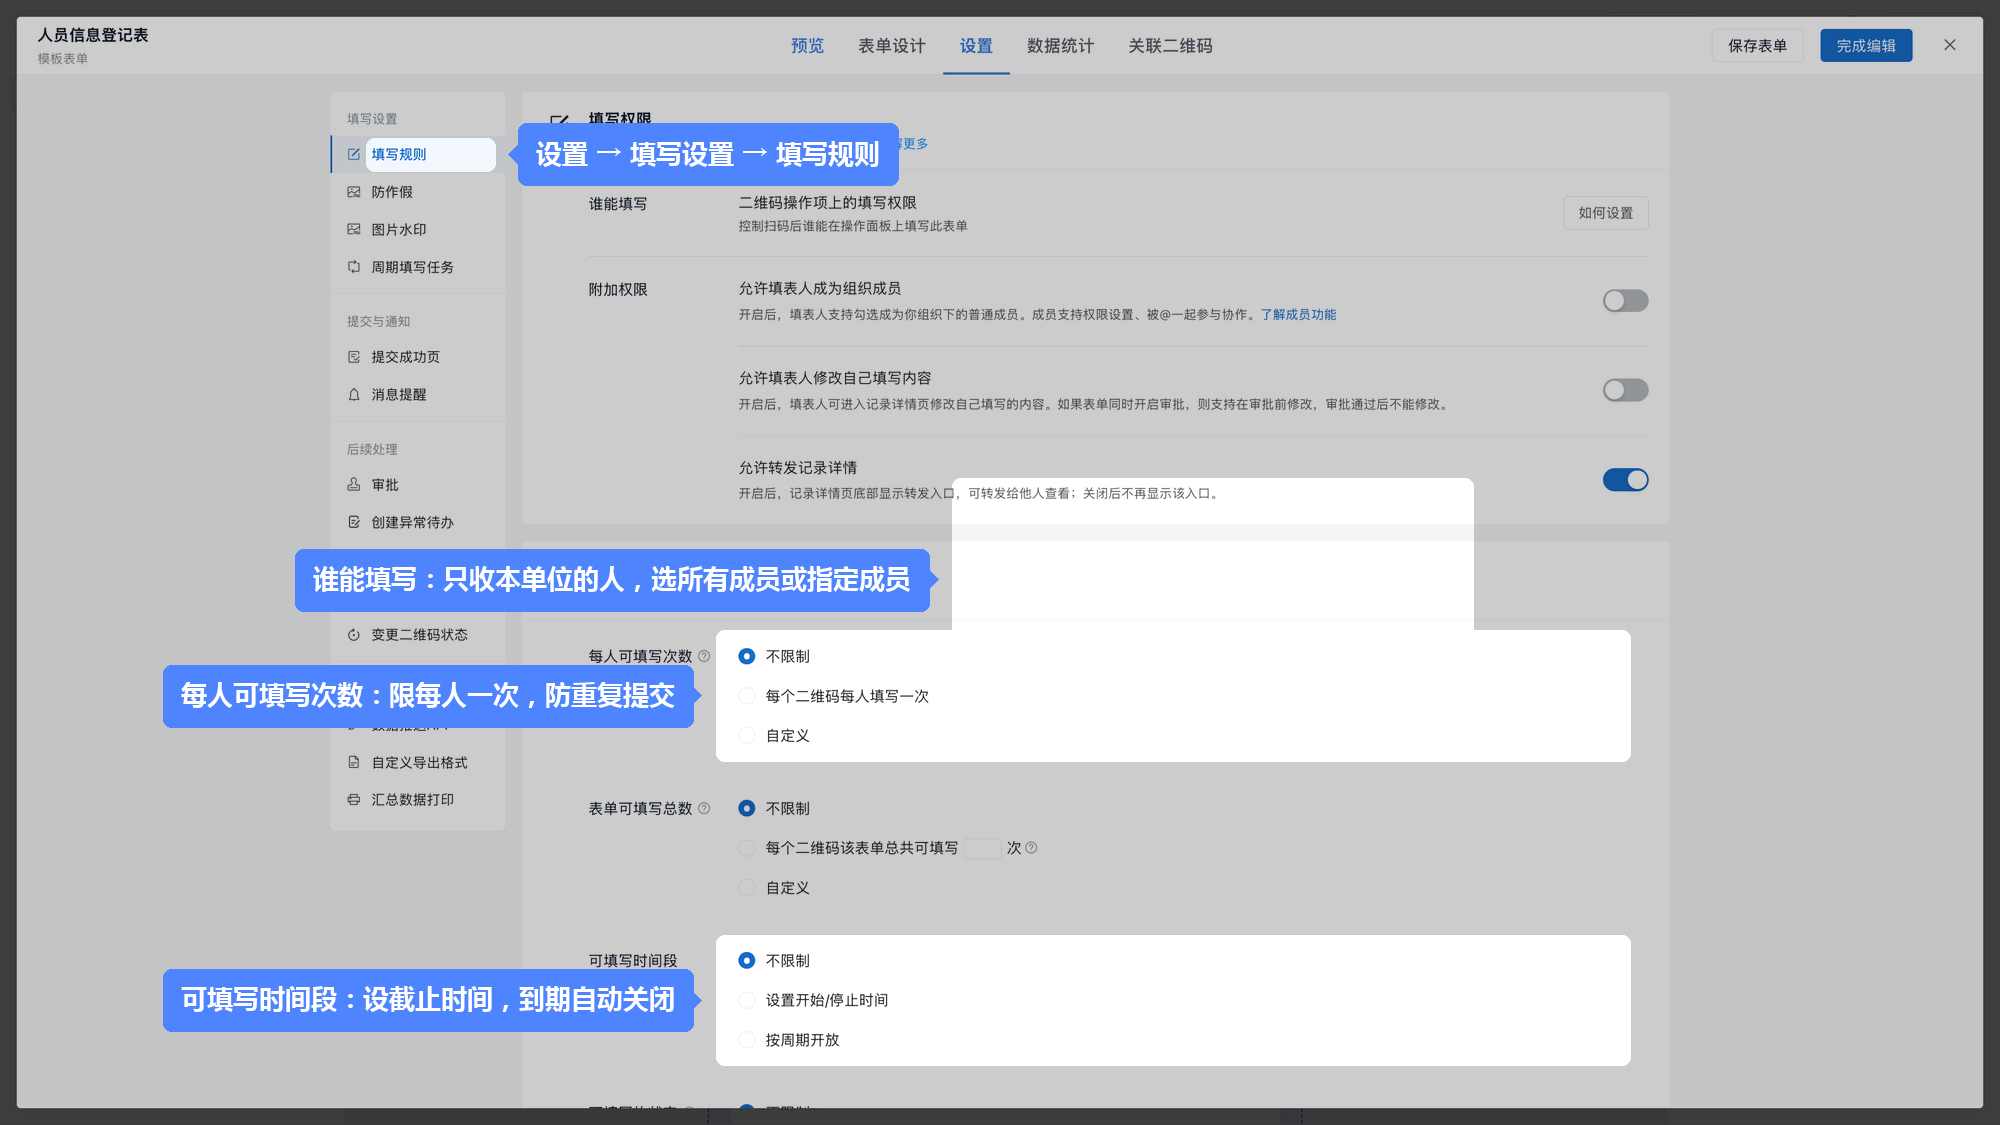Select 设置开始/停止时间 radio
The height and width of the screenshot is (1125, 2000).
coord(746,1000)
